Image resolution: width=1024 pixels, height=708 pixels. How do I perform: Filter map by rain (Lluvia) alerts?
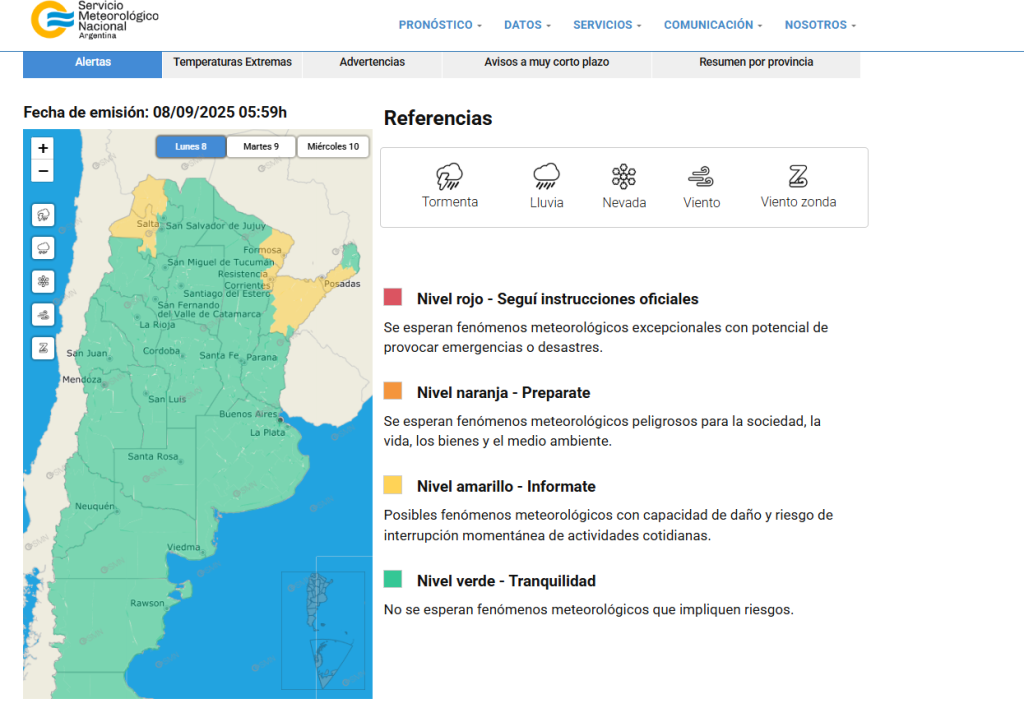pyautogui.click(x=43, y=248)
